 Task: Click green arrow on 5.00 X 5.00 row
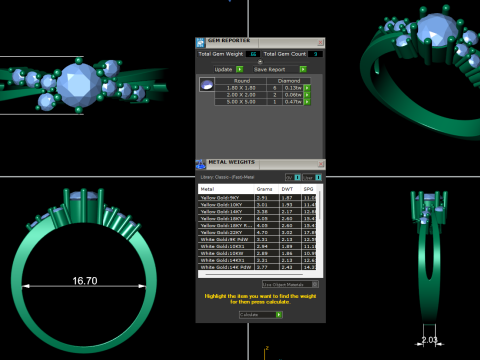click(307, 102)
